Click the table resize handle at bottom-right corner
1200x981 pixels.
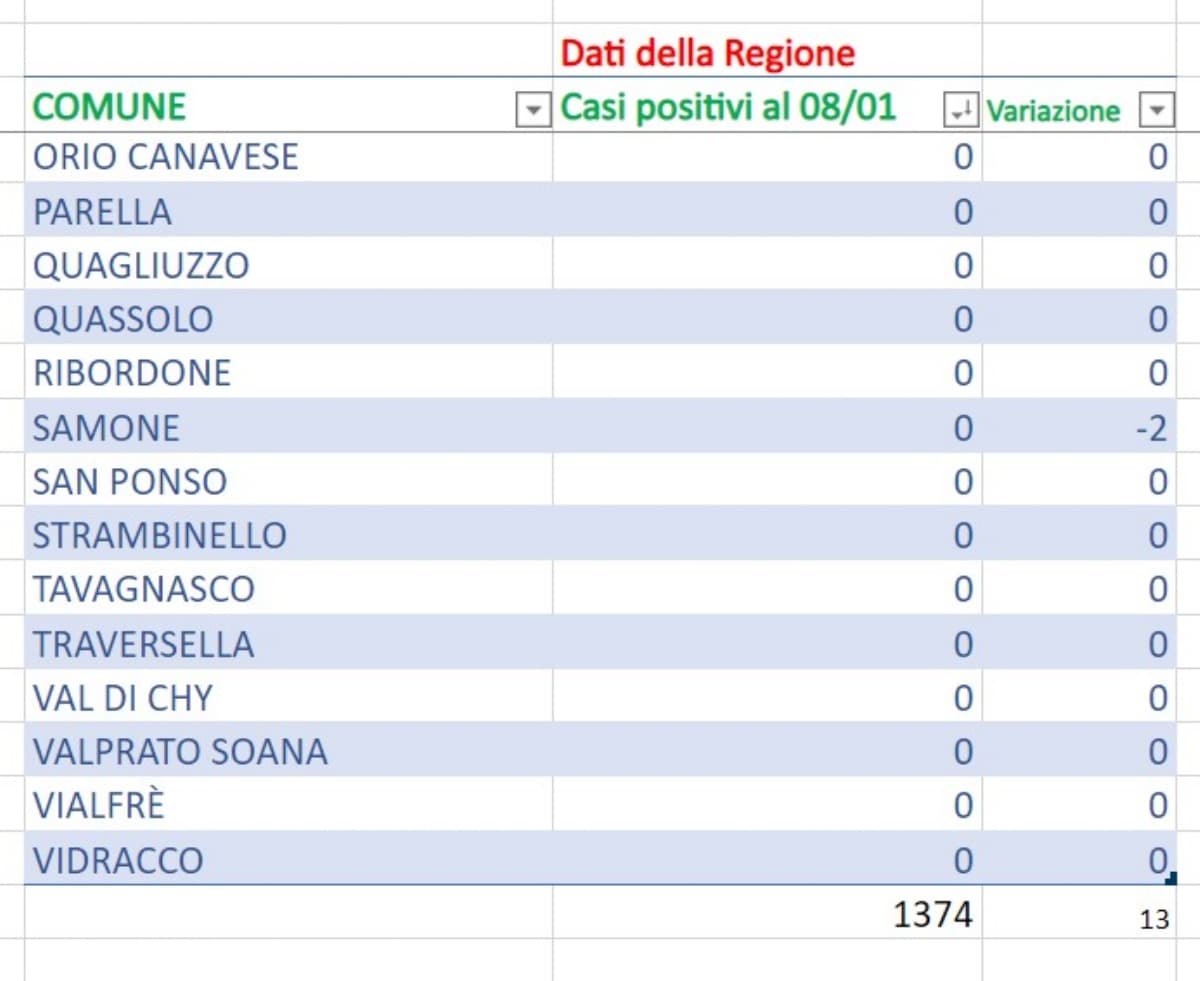click(x=1171, y=881)
